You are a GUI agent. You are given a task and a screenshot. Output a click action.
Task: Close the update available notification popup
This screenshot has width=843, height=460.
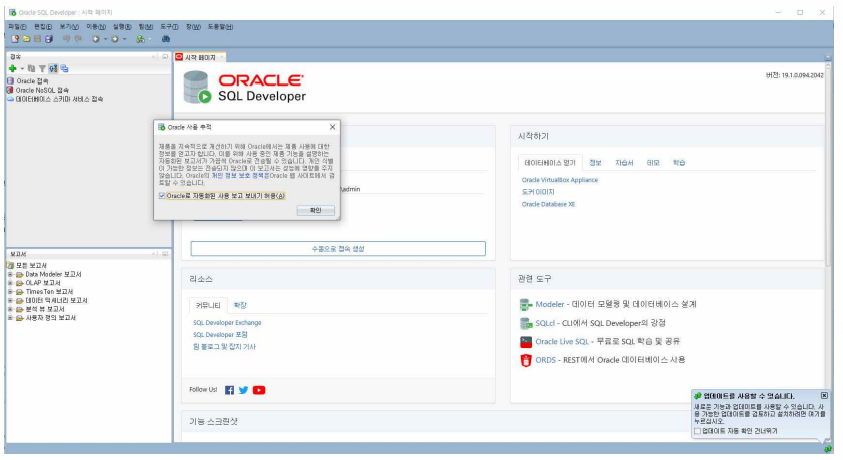tap(824, 396)
